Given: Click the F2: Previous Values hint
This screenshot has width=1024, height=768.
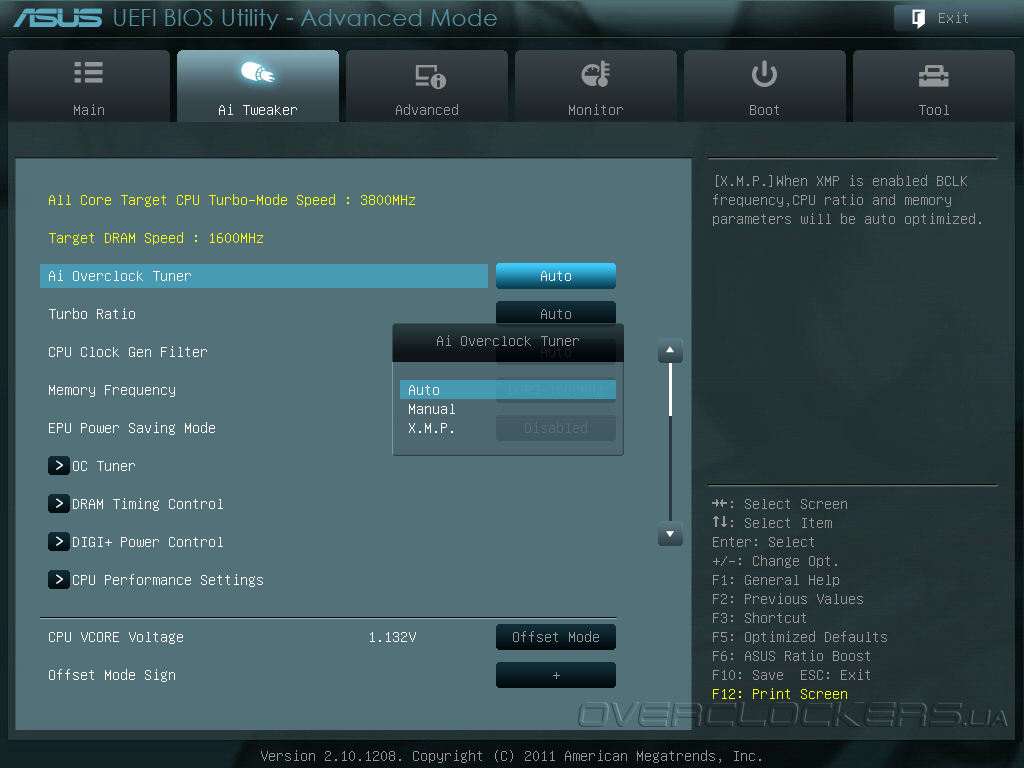Looking at the screenshot, I should click(788, 599).
